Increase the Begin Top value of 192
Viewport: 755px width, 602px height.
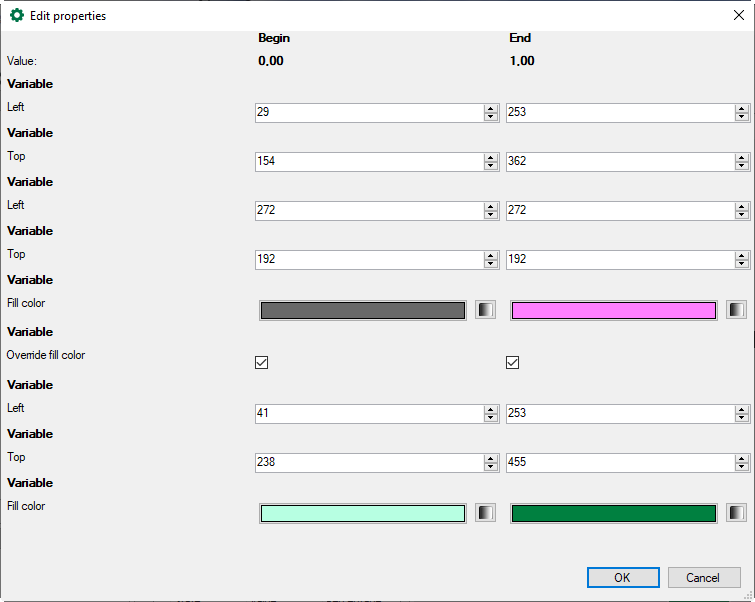point(491,255)
